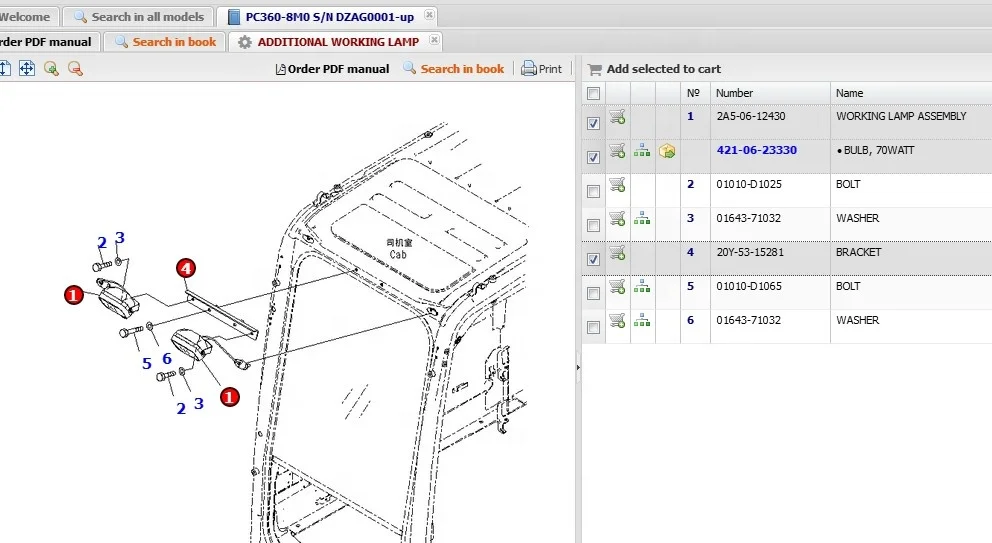Screen dimensions: 992x543
Task: Open structure tree icon for BULB, 70WATT row
Action: [x=642, y=151]
